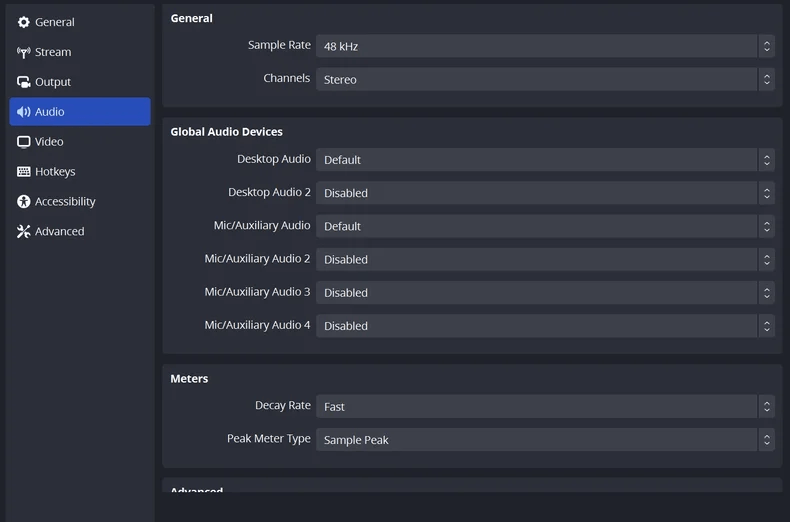Viewport: 790px width, 522px height.
Task: Click Mic/Auxiliary Audio up/down arrows
Action: [766, 226]
